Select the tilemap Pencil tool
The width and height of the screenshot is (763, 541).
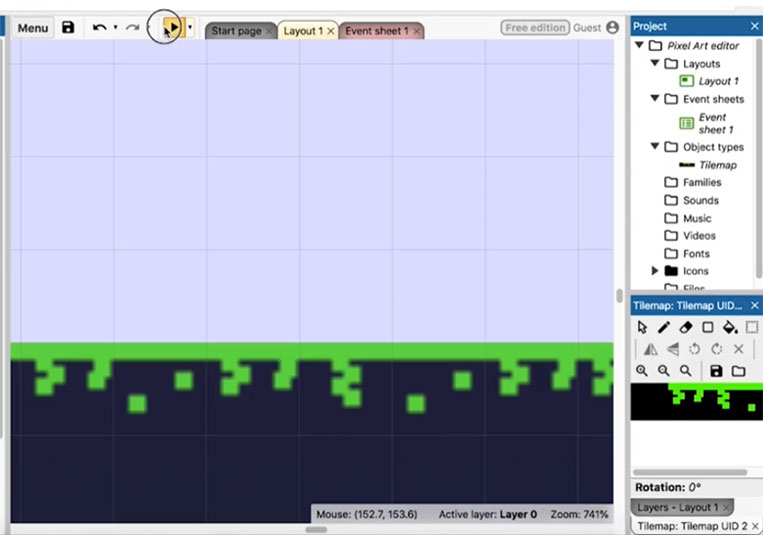point(664,327)
